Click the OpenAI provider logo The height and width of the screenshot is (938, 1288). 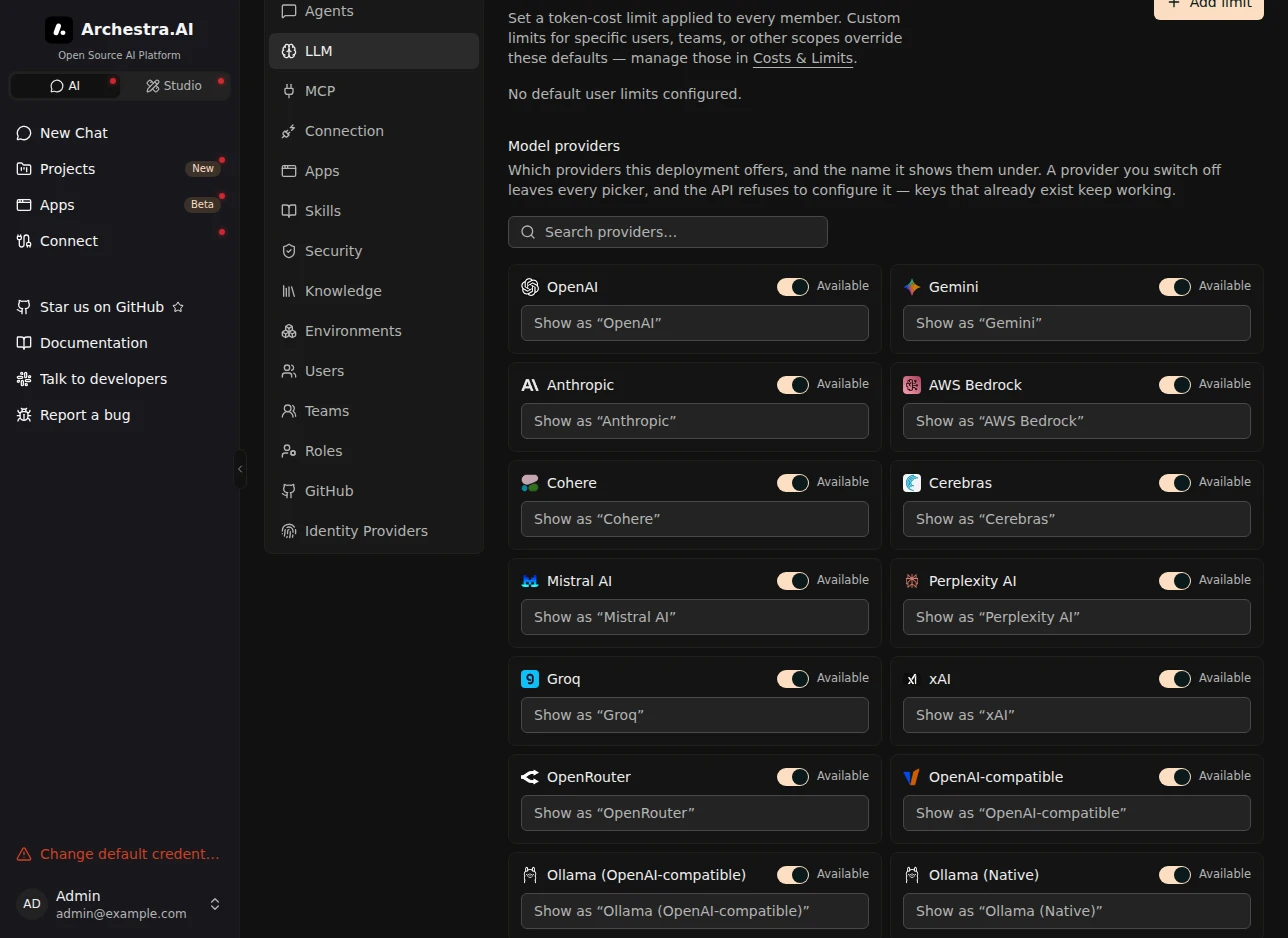tap(530, 287)
